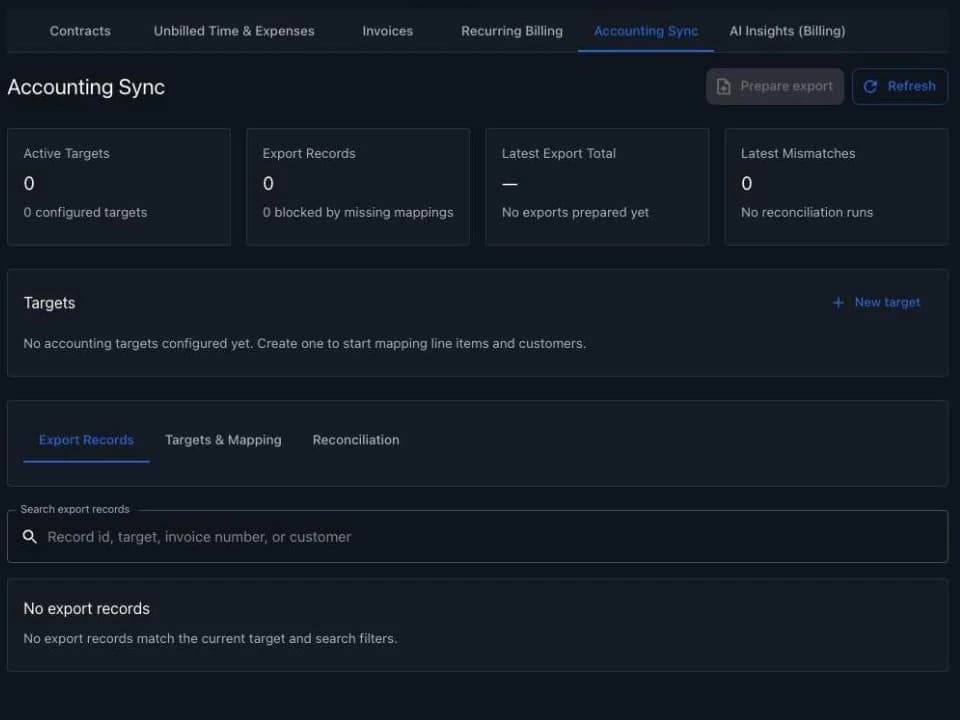Click 'No accounting targets configured yet' message
Viewport: 960px width, 720px height.
305,343
